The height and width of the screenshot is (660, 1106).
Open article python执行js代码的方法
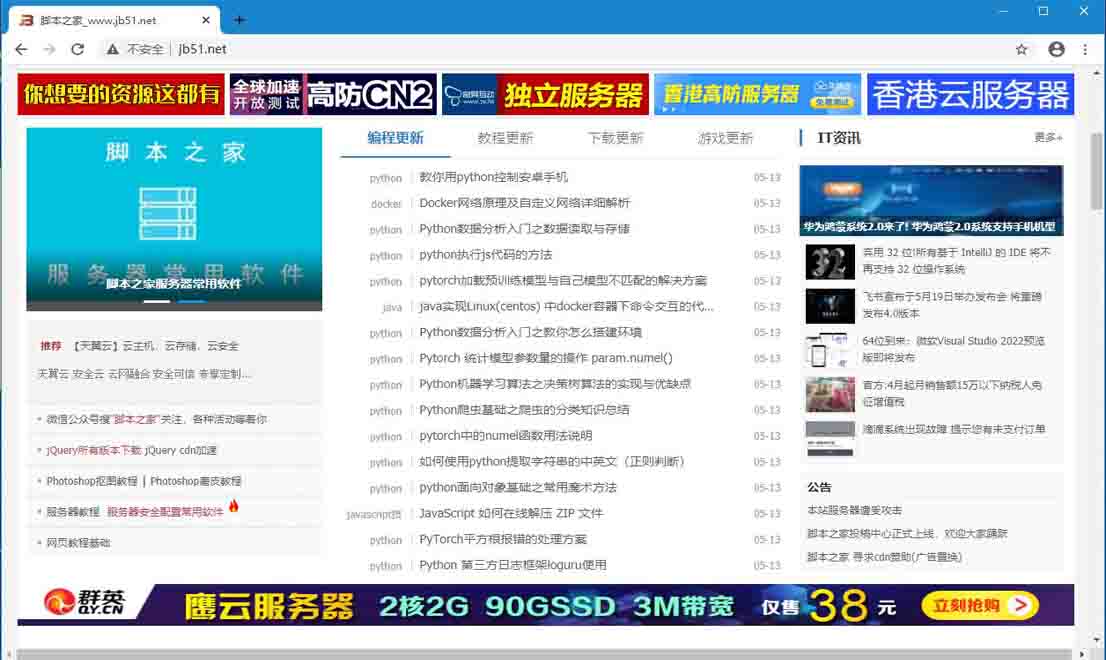click(485, 255)
